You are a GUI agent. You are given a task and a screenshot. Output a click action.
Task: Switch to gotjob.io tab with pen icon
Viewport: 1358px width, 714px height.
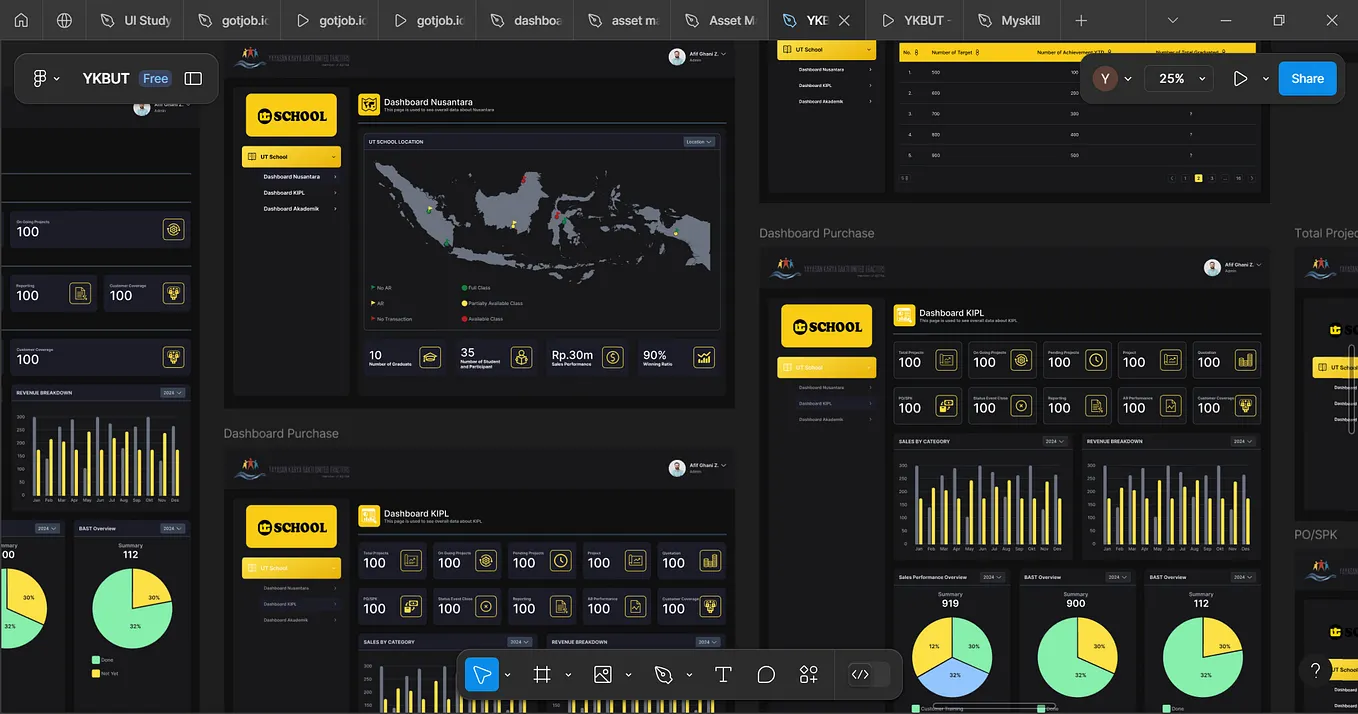pos(233,20)
